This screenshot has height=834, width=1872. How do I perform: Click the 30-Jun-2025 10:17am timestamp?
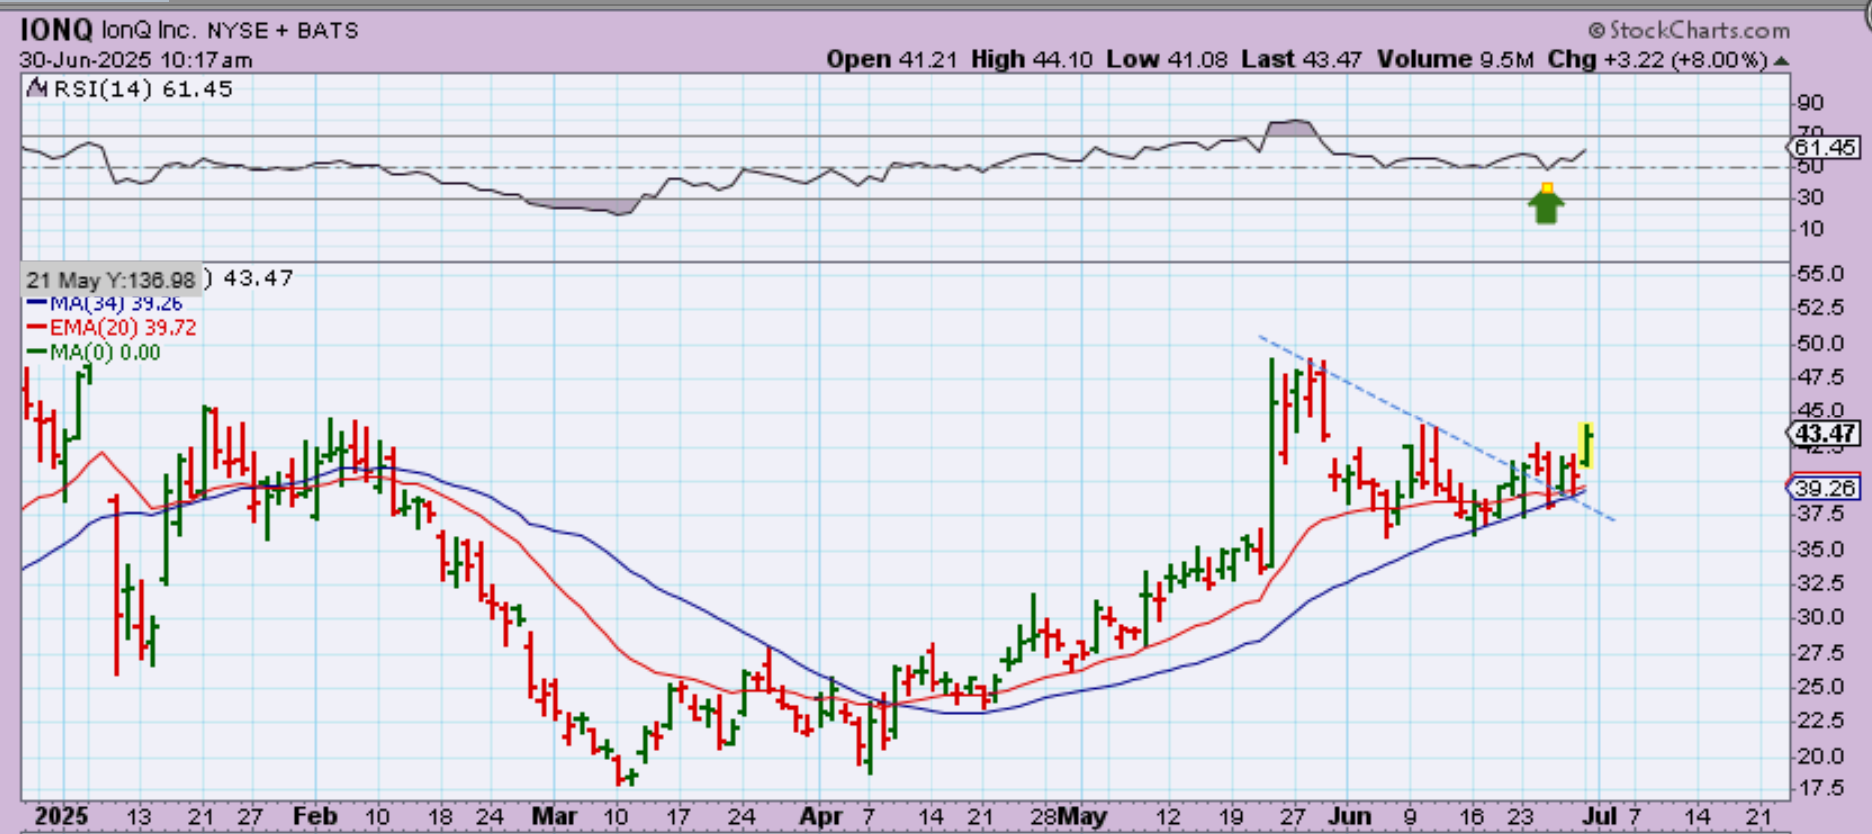coord(136,60)
